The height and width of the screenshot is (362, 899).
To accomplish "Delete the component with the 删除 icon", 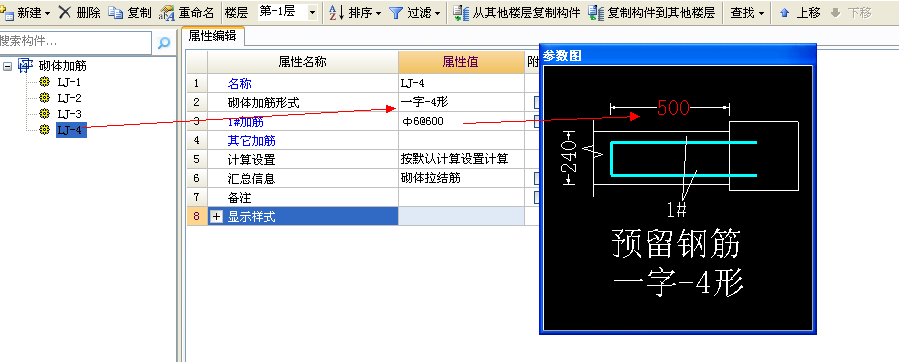I will (x=65, y=13).
